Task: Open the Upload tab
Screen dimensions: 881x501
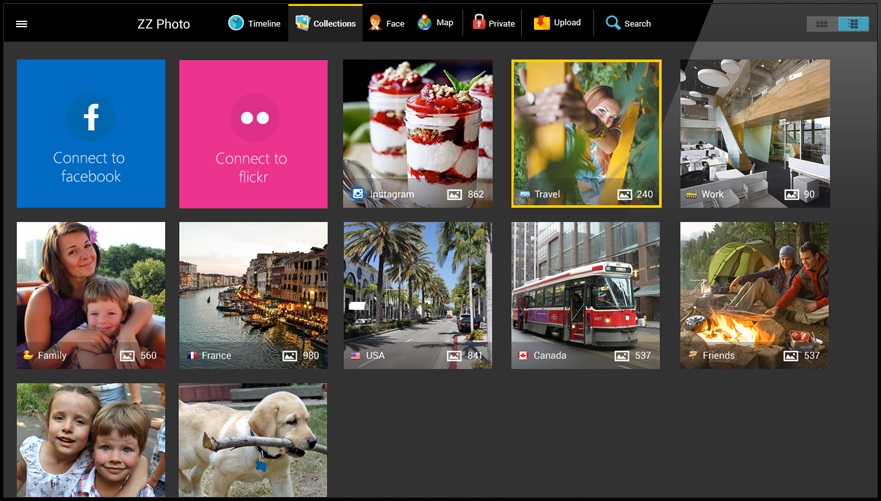Action: click(x=557, y=23)
